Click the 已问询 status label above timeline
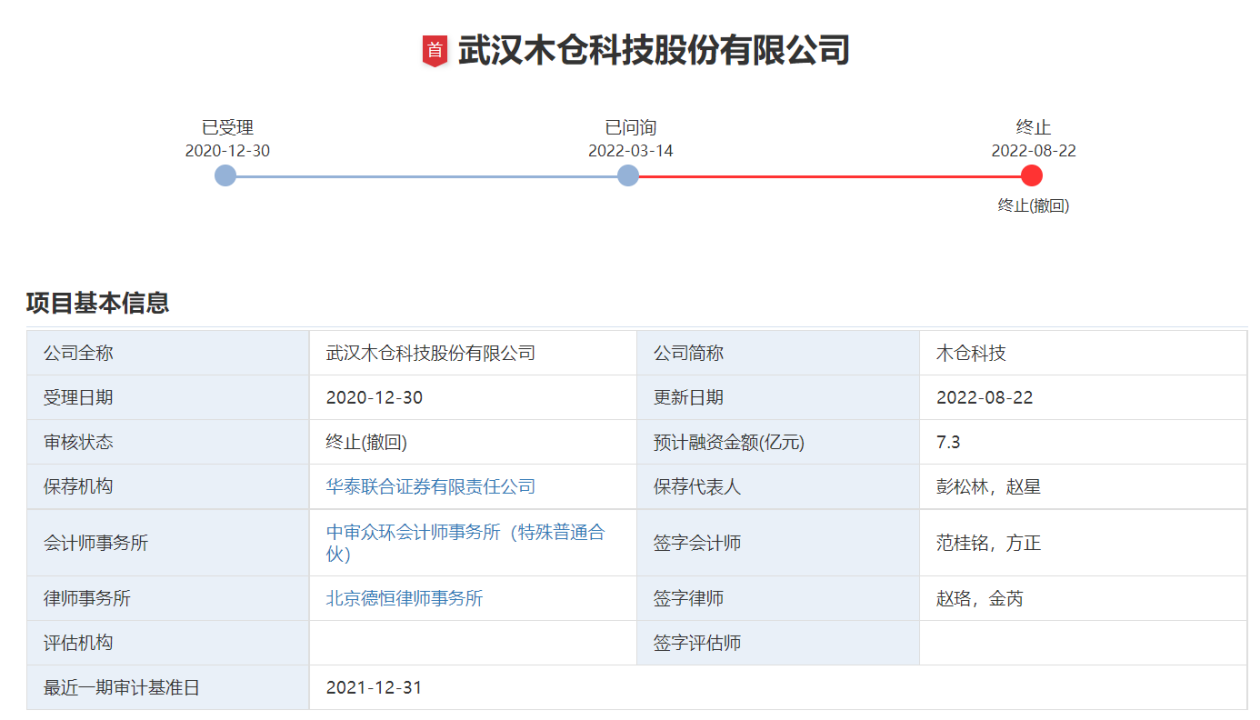Image resolution: width=1260 pixels, height=720 pixels. (x=630, y=128)
